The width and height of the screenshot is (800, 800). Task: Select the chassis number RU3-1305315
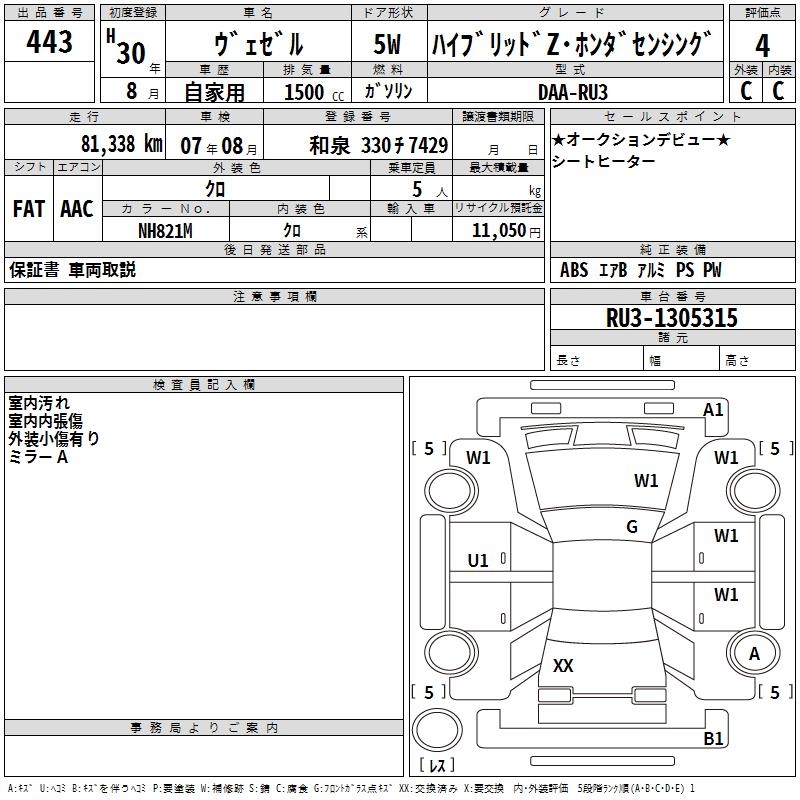672,317
